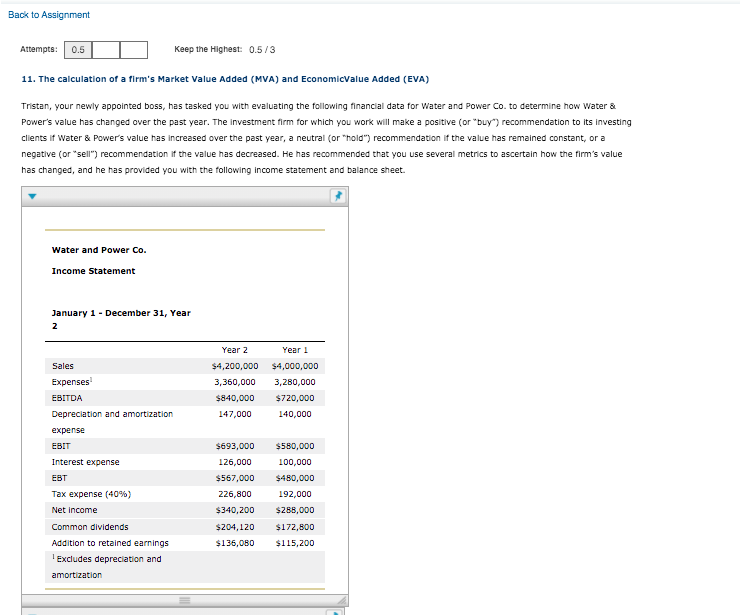Screen dimensions: 740x615
Task: Select Year 1 tax expense 192,000
Action: point(295,494)
